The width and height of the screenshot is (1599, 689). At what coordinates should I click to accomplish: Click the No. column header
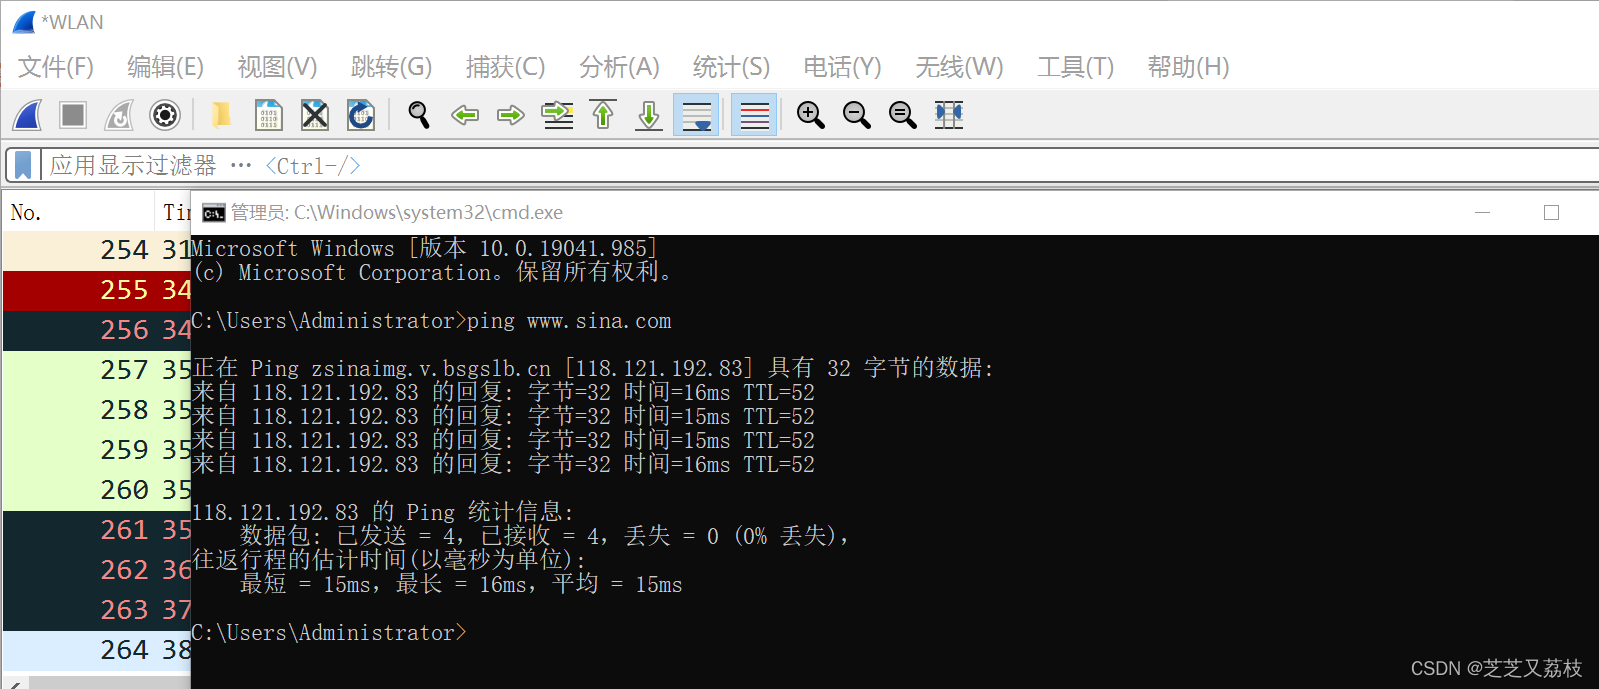coord(78,212)
